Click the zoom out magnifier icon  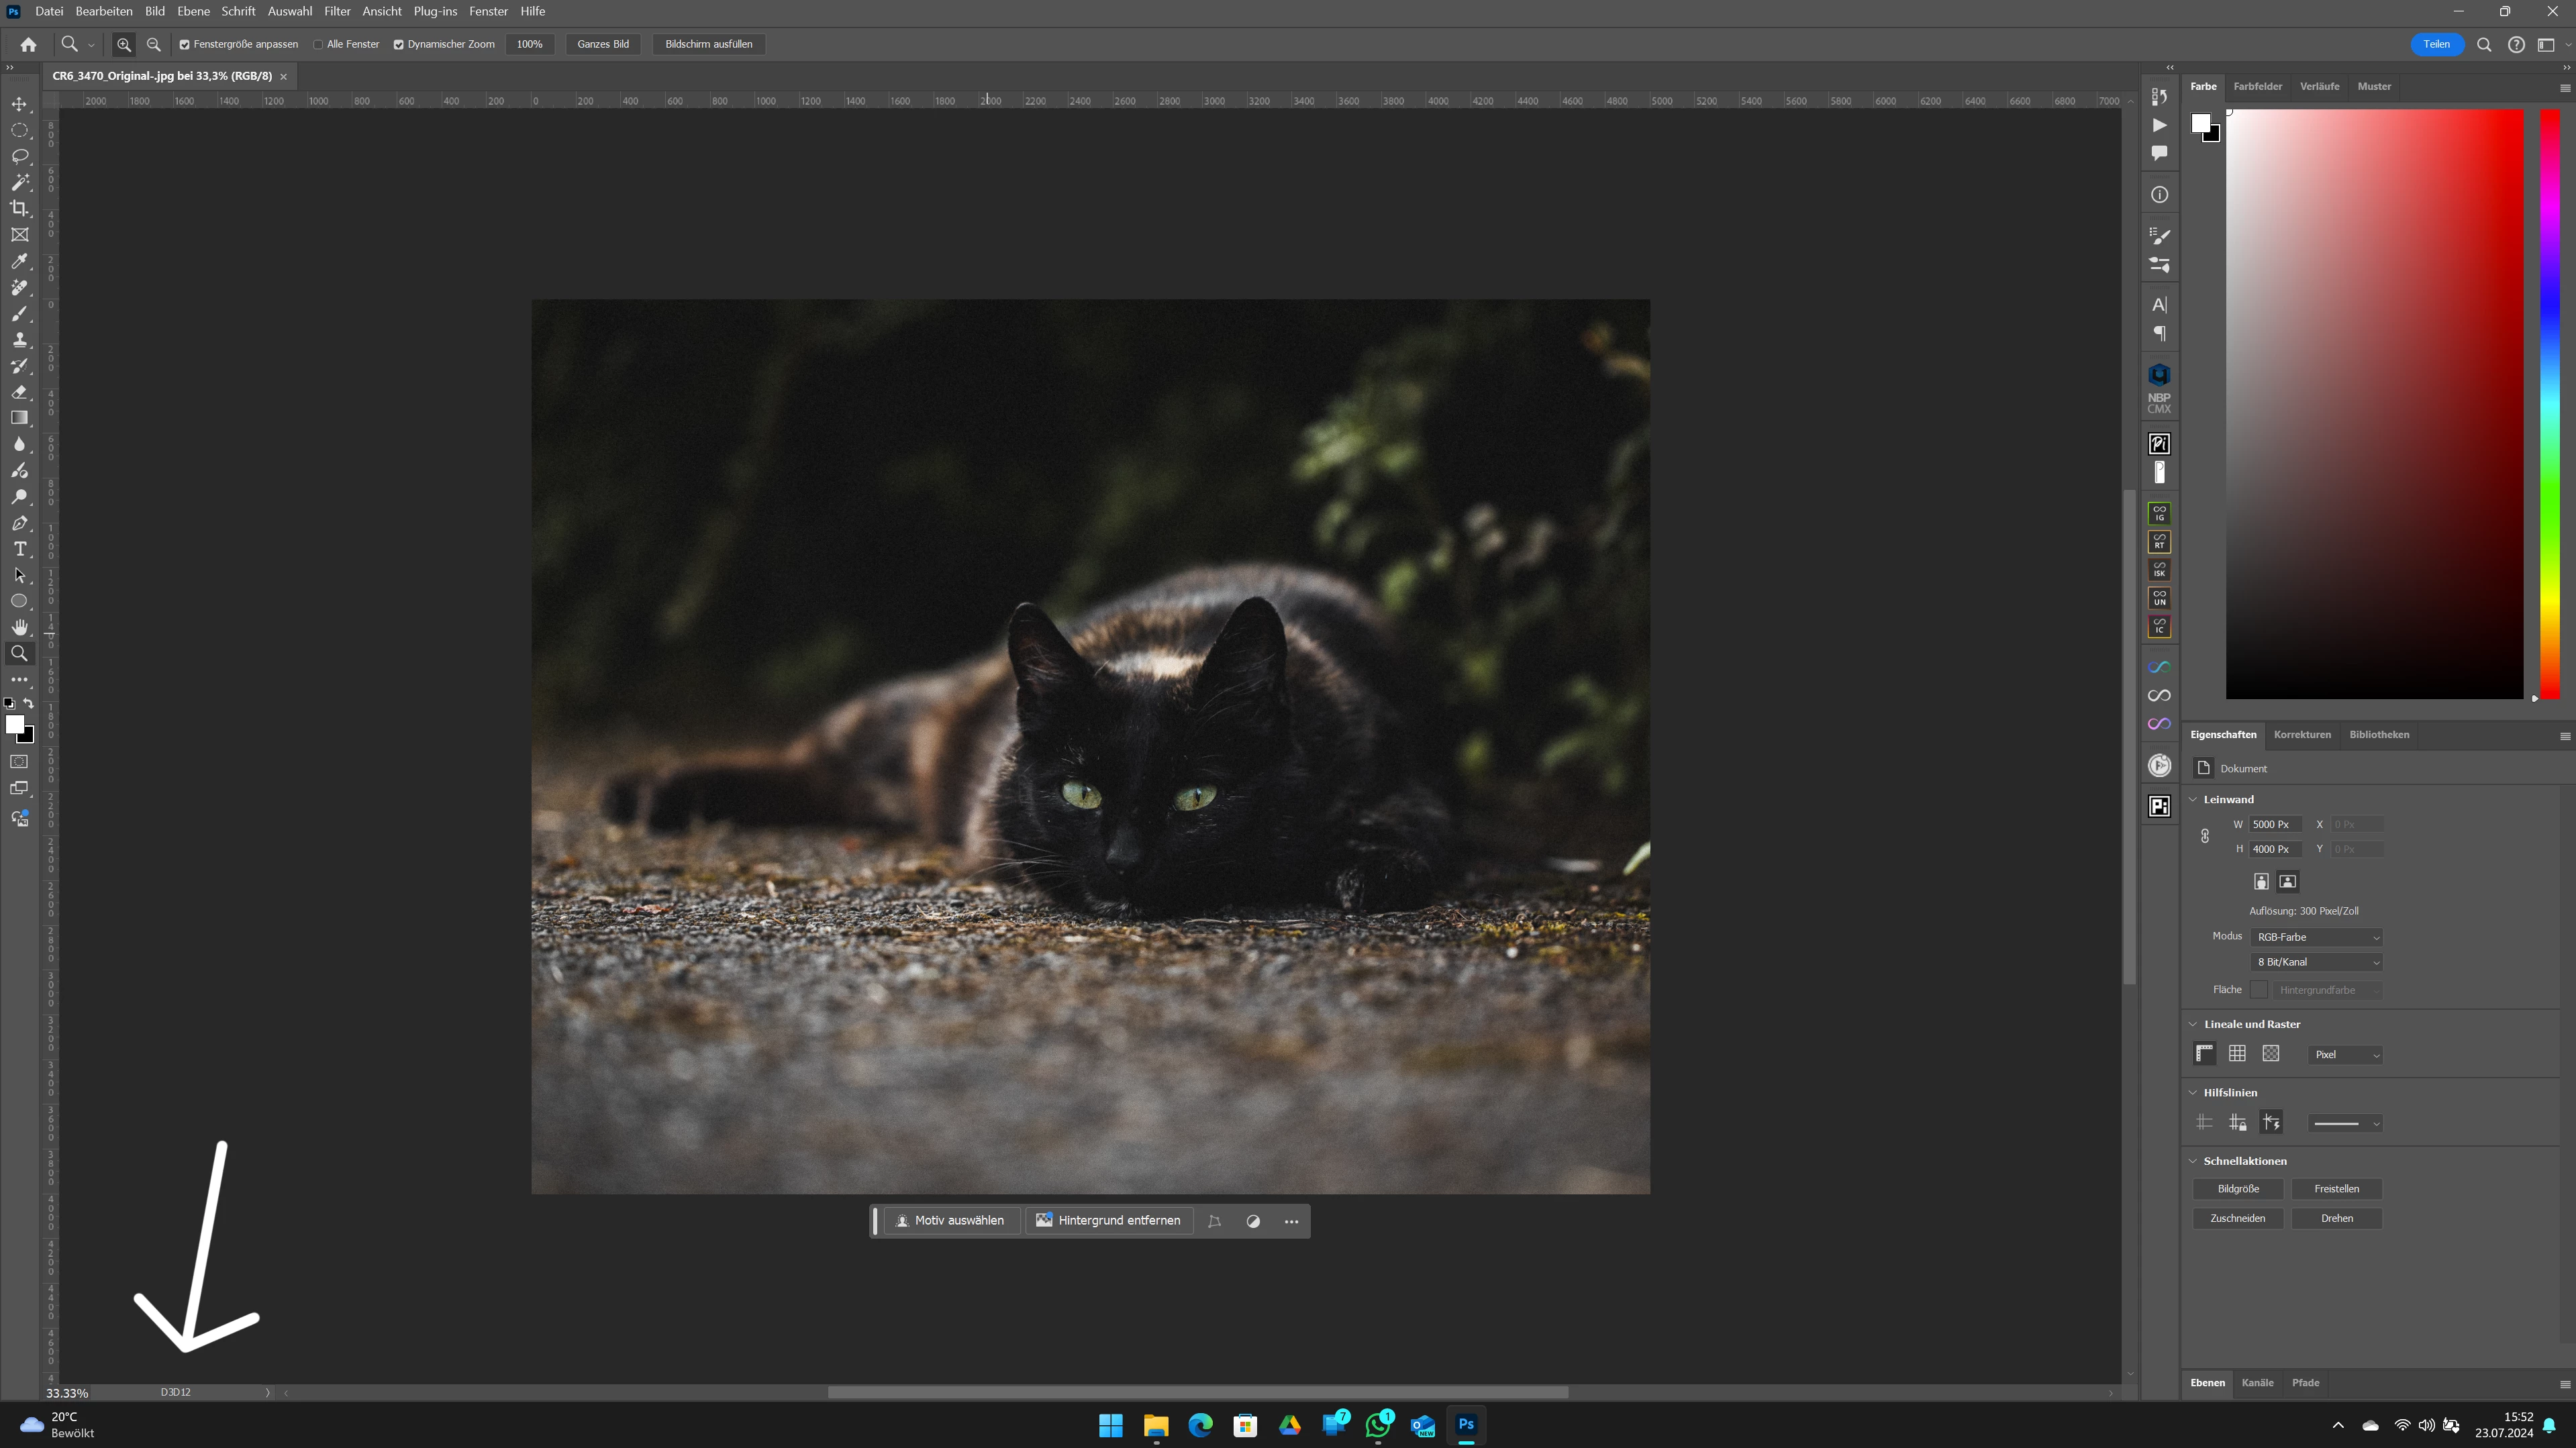point(153,44)
